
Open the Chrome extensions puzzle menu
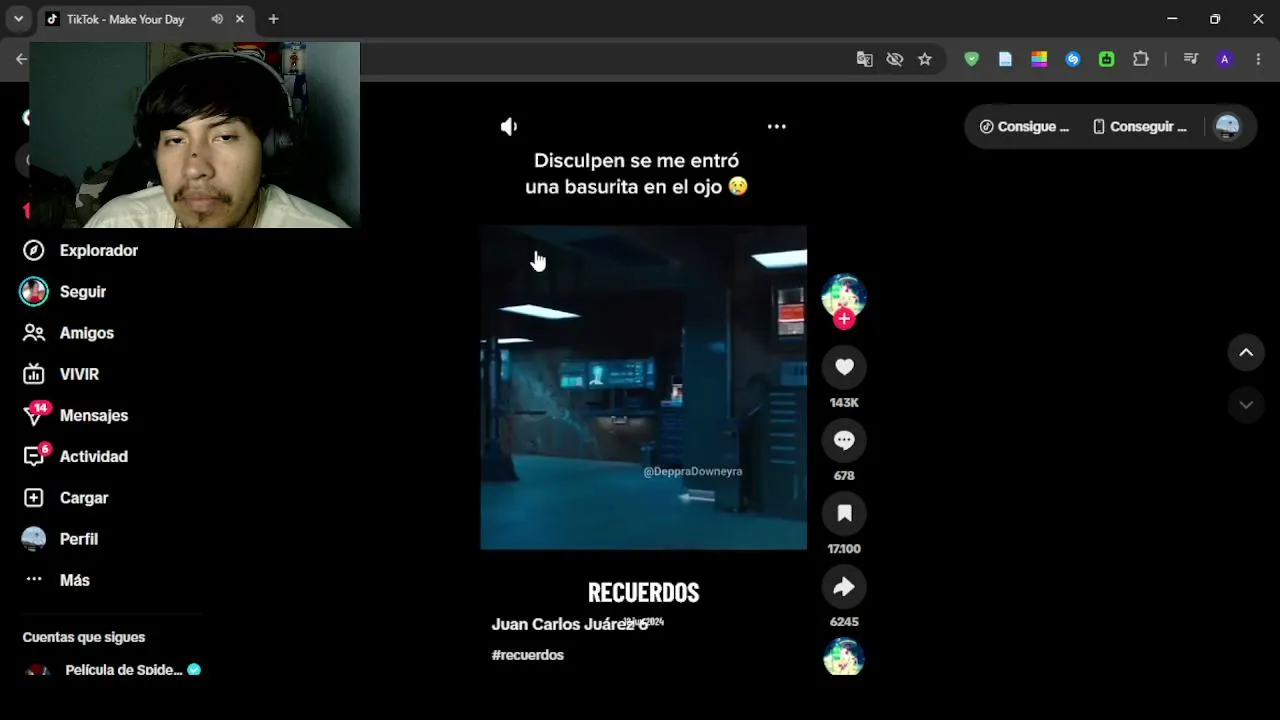coord(1141,59)
